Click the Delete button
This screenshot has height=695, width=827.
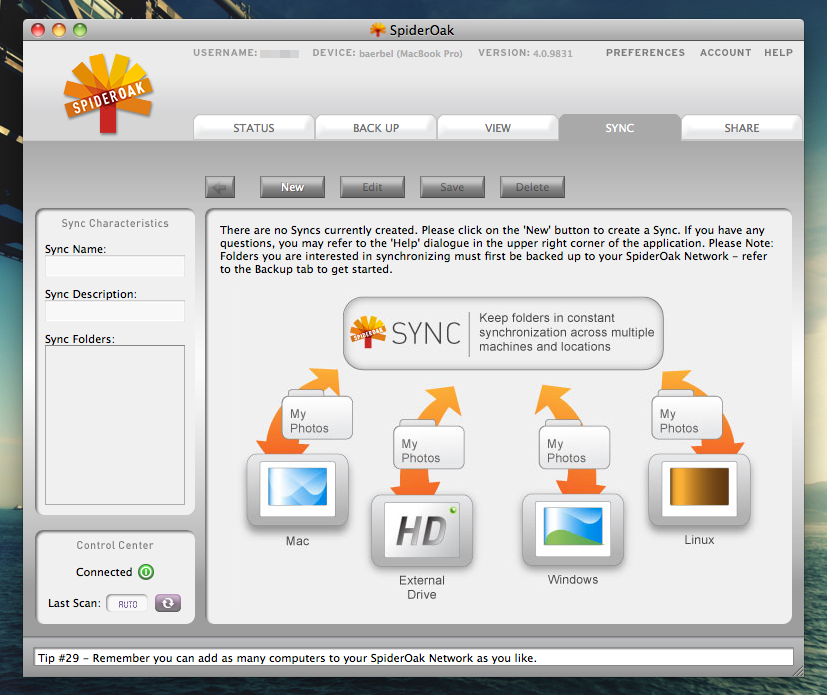tap(532, 187)
